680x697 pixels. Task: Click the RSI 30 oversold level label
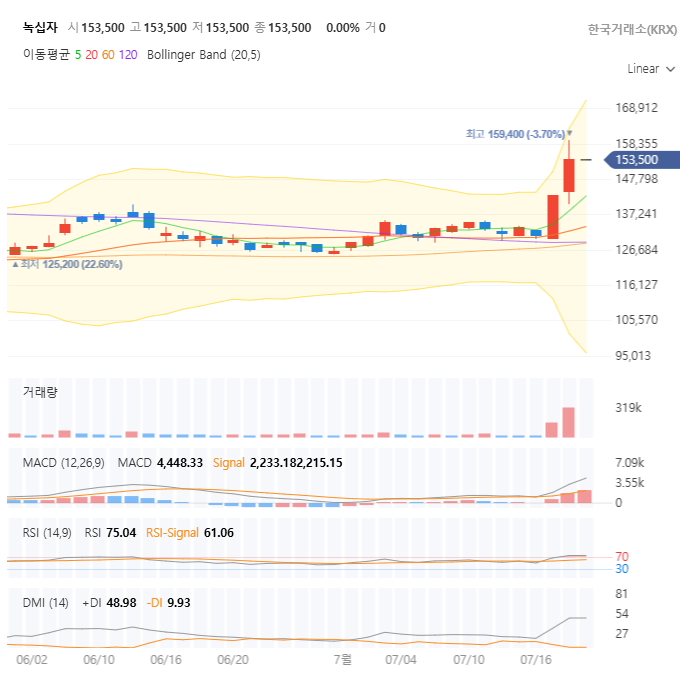tap(622, 569)
